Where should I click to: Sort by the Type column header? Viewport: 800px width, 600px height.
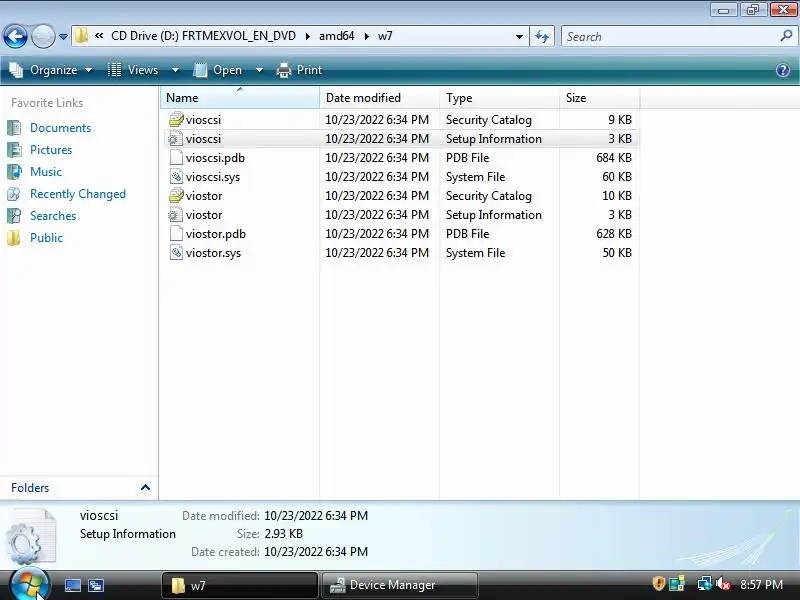coord(499,97)
